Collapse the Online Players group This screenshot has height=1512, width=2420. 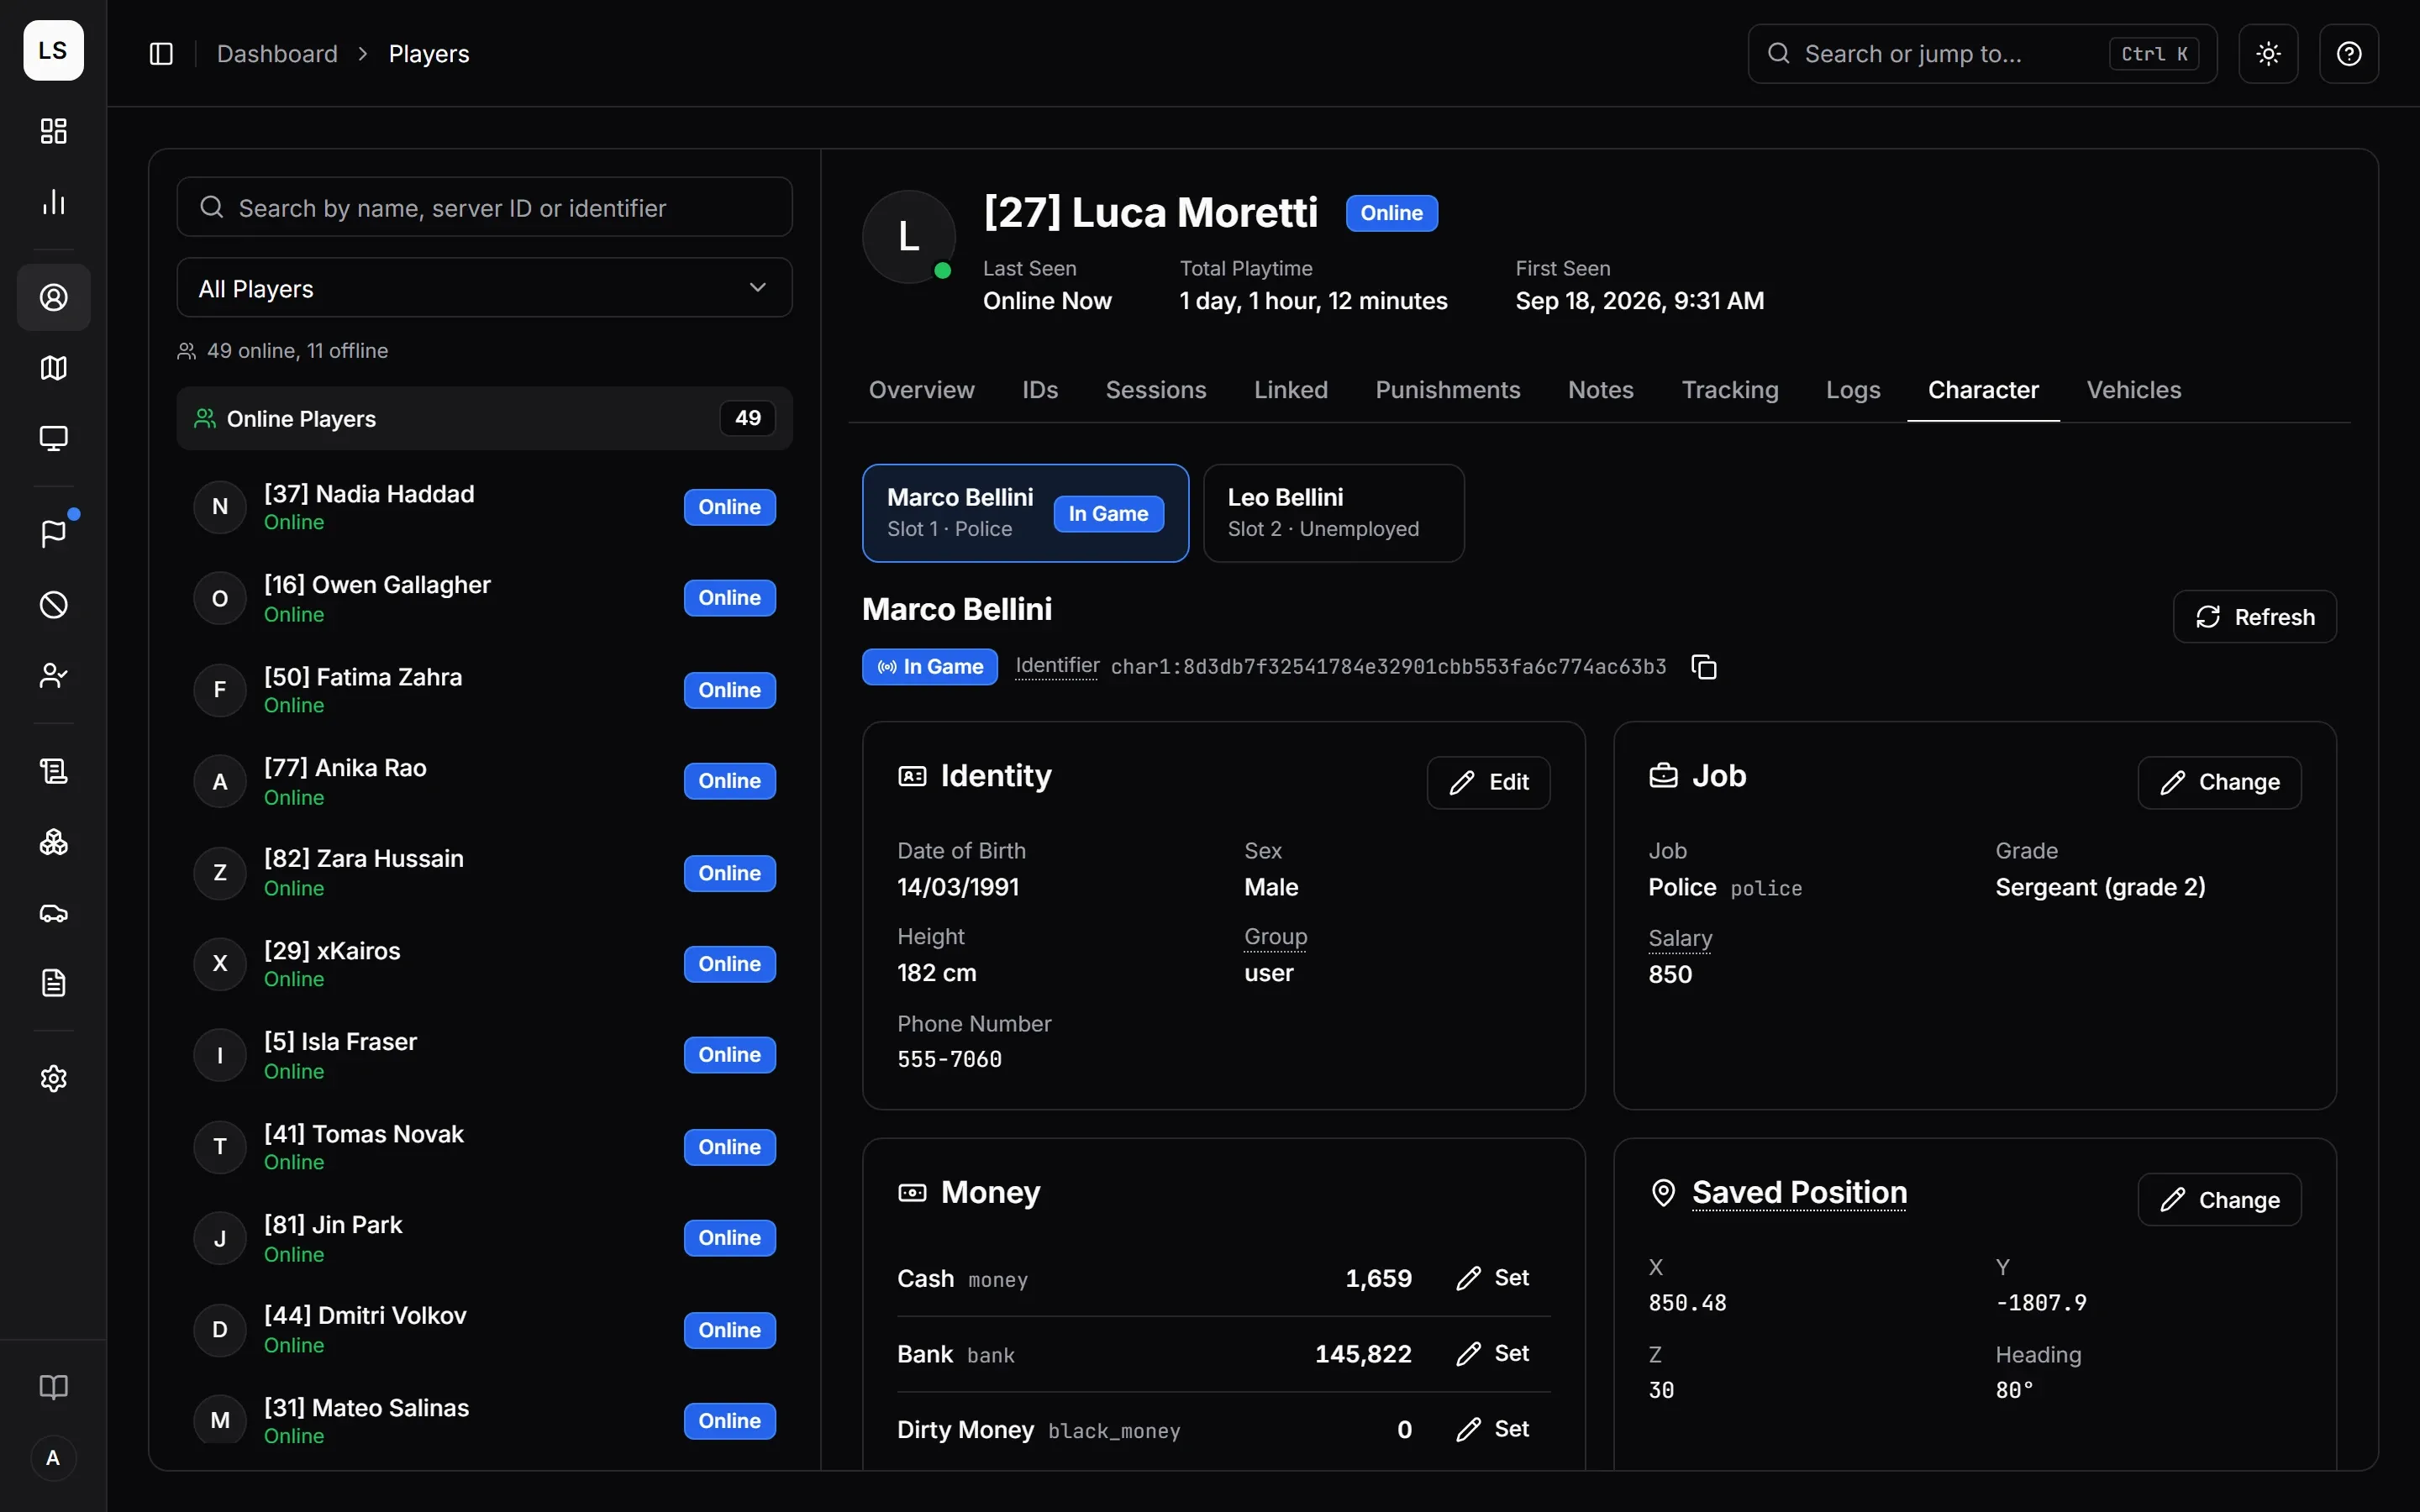[485, 418]
